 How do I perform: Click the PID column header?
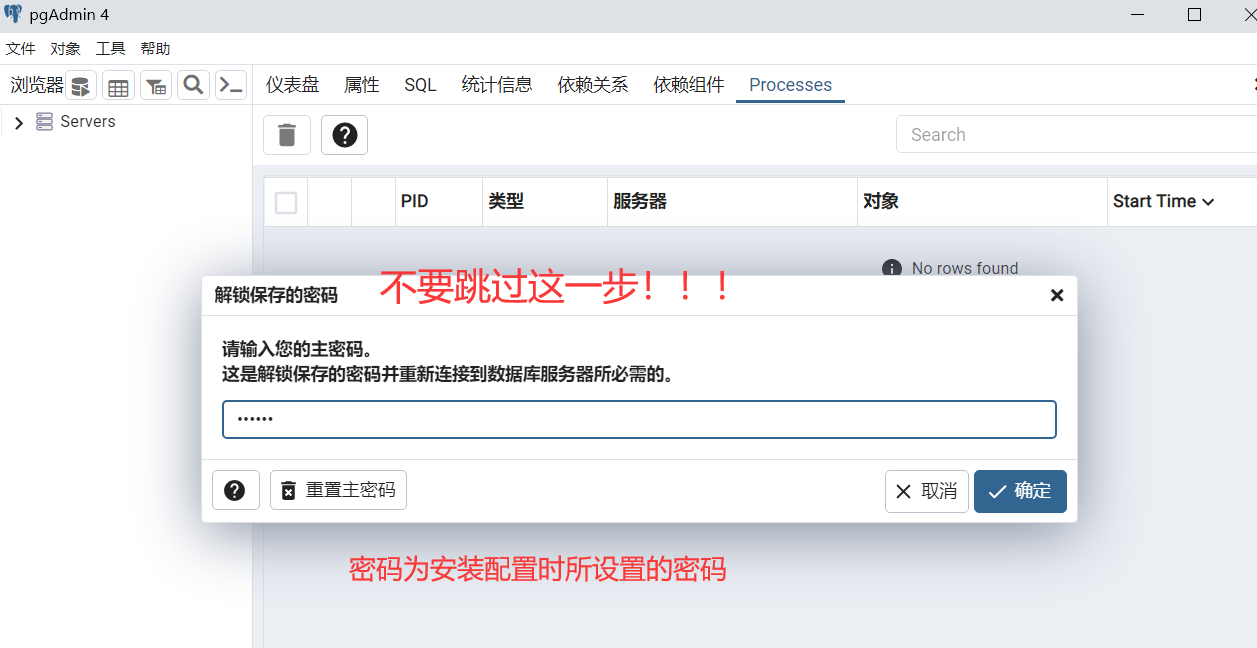click(438, 202)
